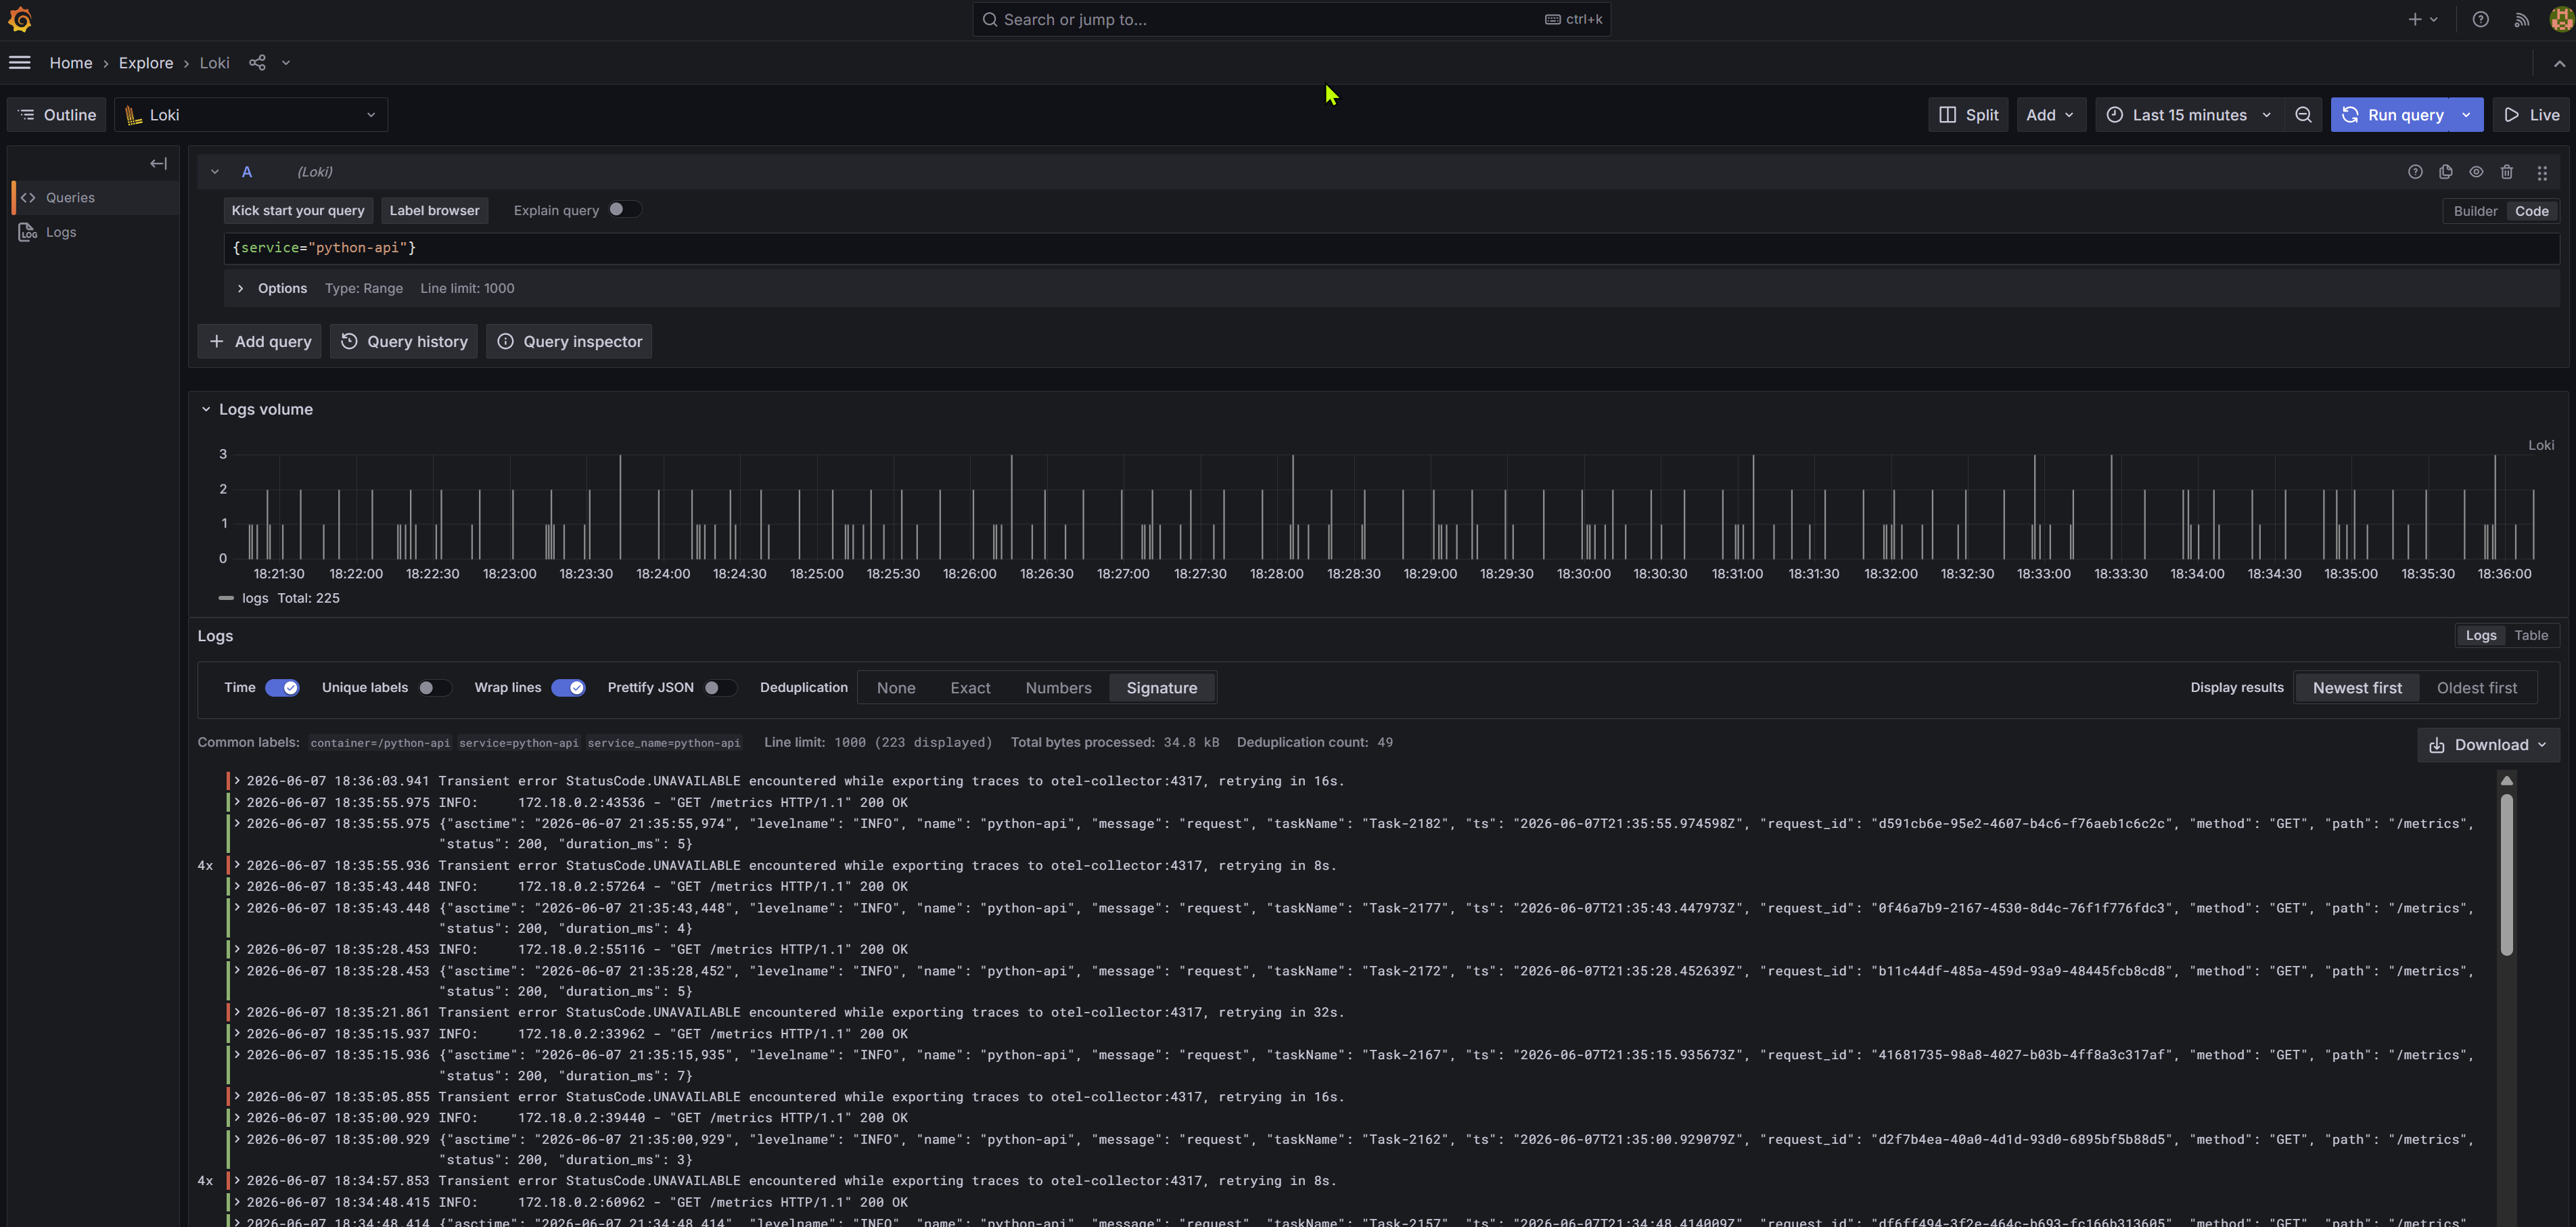The width and height of the screenshot is (2576, 1227).
Task: Expand the 18:36:03.941 Transient error log line
Action: tap(236, 781)
